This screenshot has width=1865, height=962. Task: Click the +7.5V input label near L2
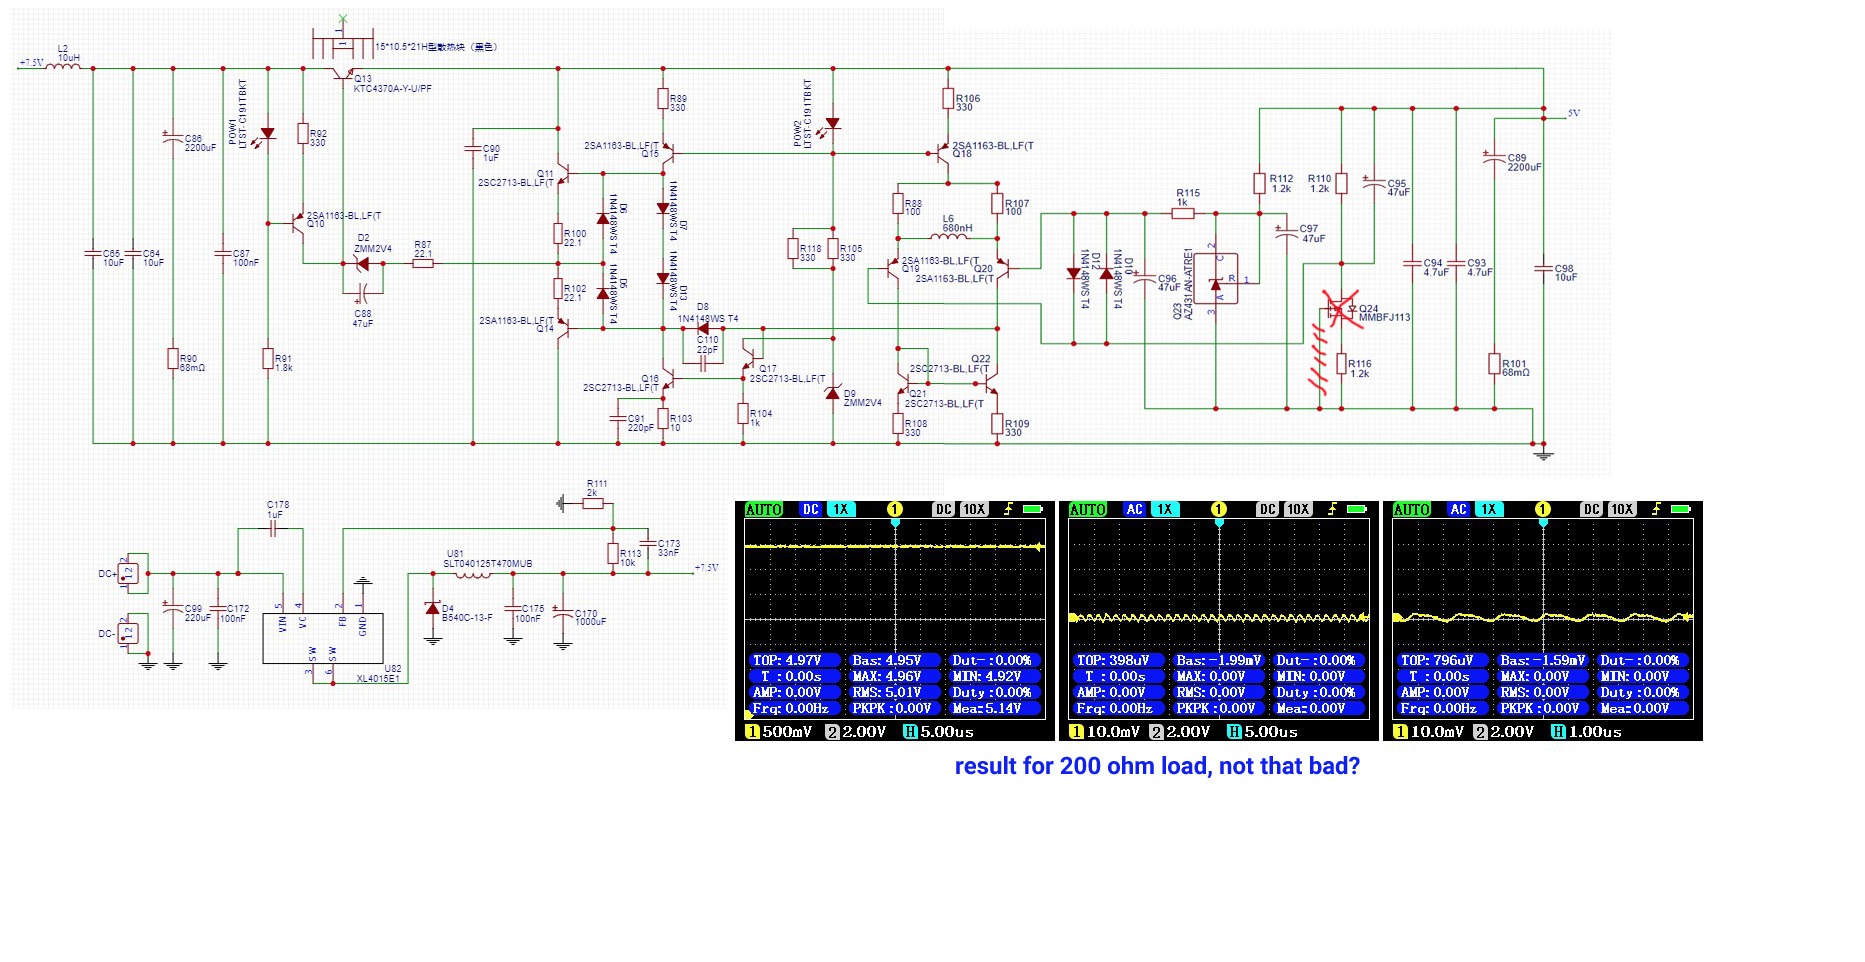click(x=32, y=63)
